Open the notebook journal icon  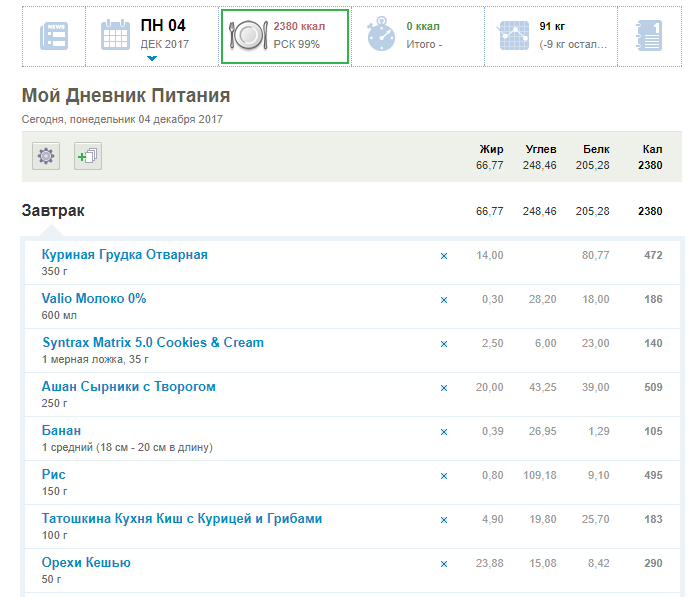pyautogui.click(x=647, y=37)
